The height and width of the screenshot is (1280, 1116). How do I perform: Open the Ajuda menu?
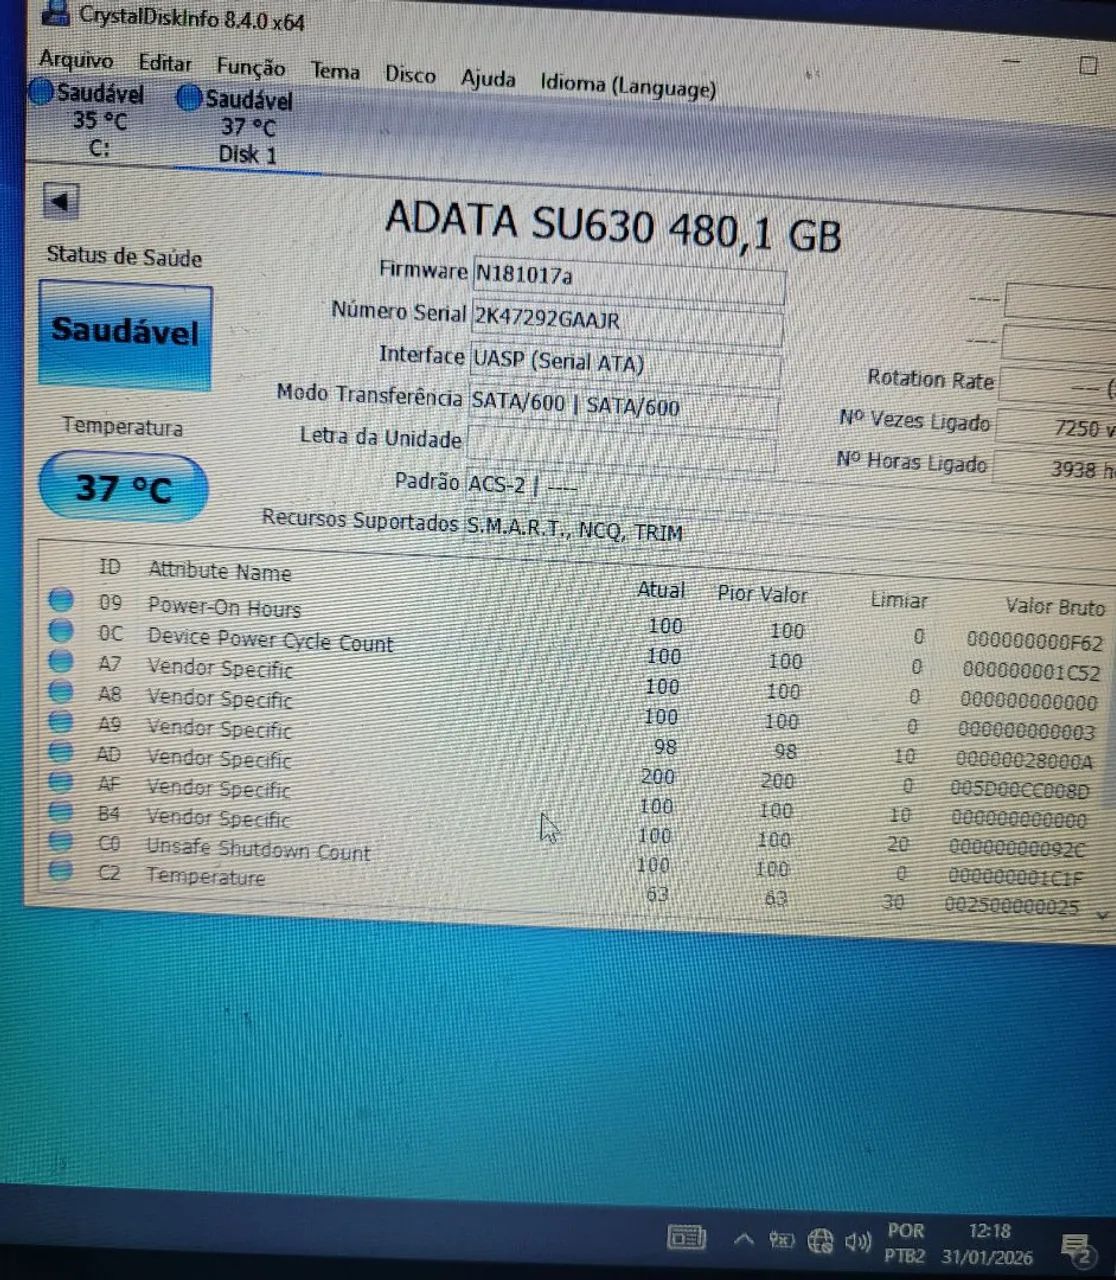pos(488,78)
